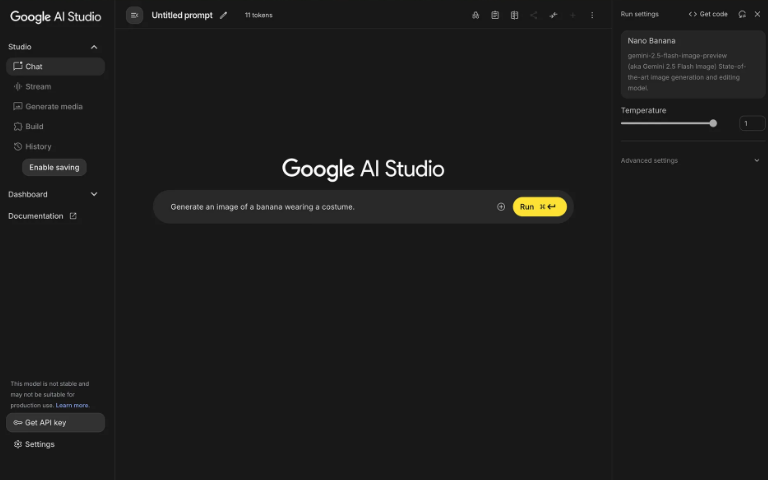The image size is (768, 480).
Task: Click the yellow Run button
Action: [540, 207]
